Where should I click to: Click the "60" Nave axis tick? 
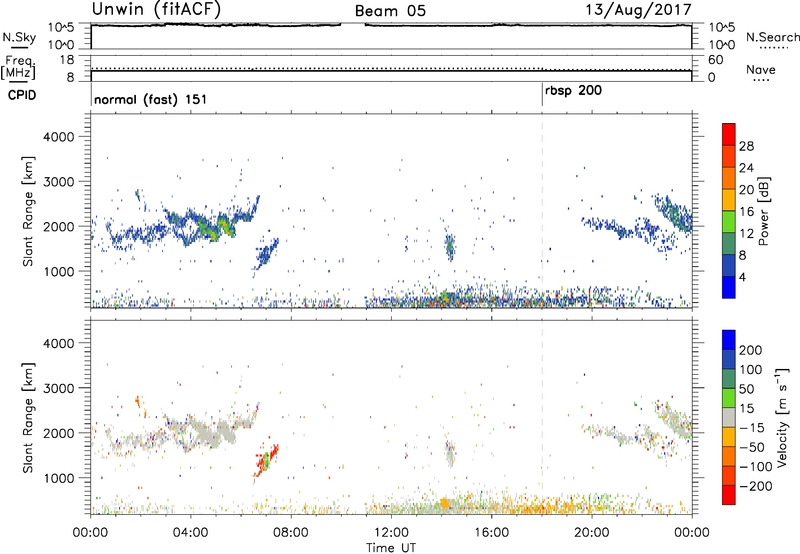point(716,60)
